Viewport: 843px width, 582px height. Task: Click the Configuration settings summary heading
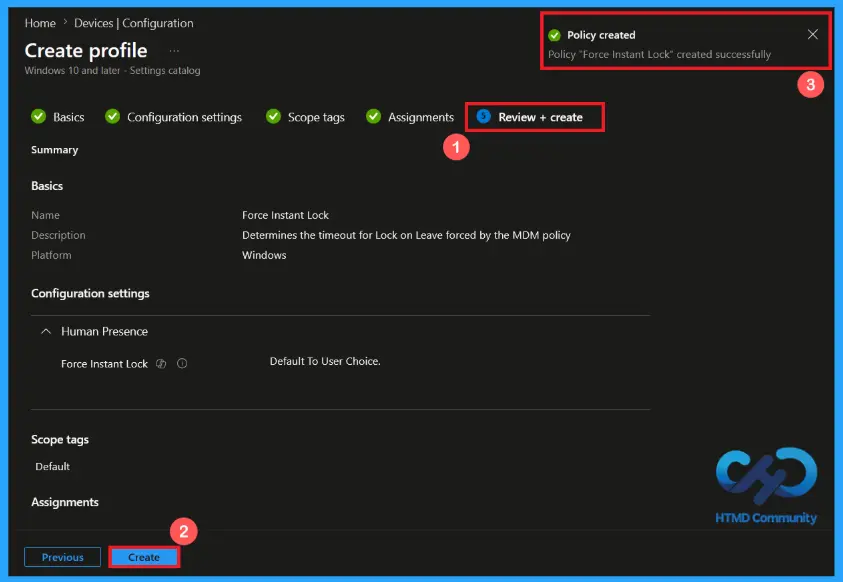pos(90,293)
